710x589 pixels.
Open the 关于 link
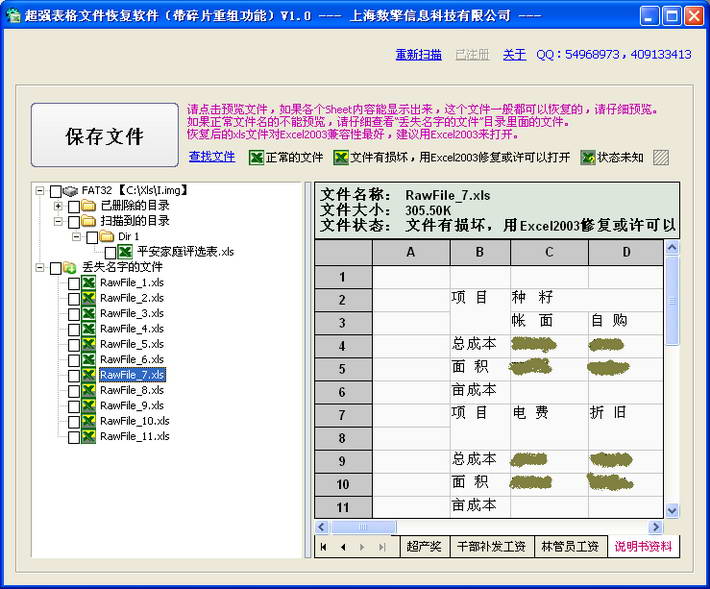(x=514, y=55)
